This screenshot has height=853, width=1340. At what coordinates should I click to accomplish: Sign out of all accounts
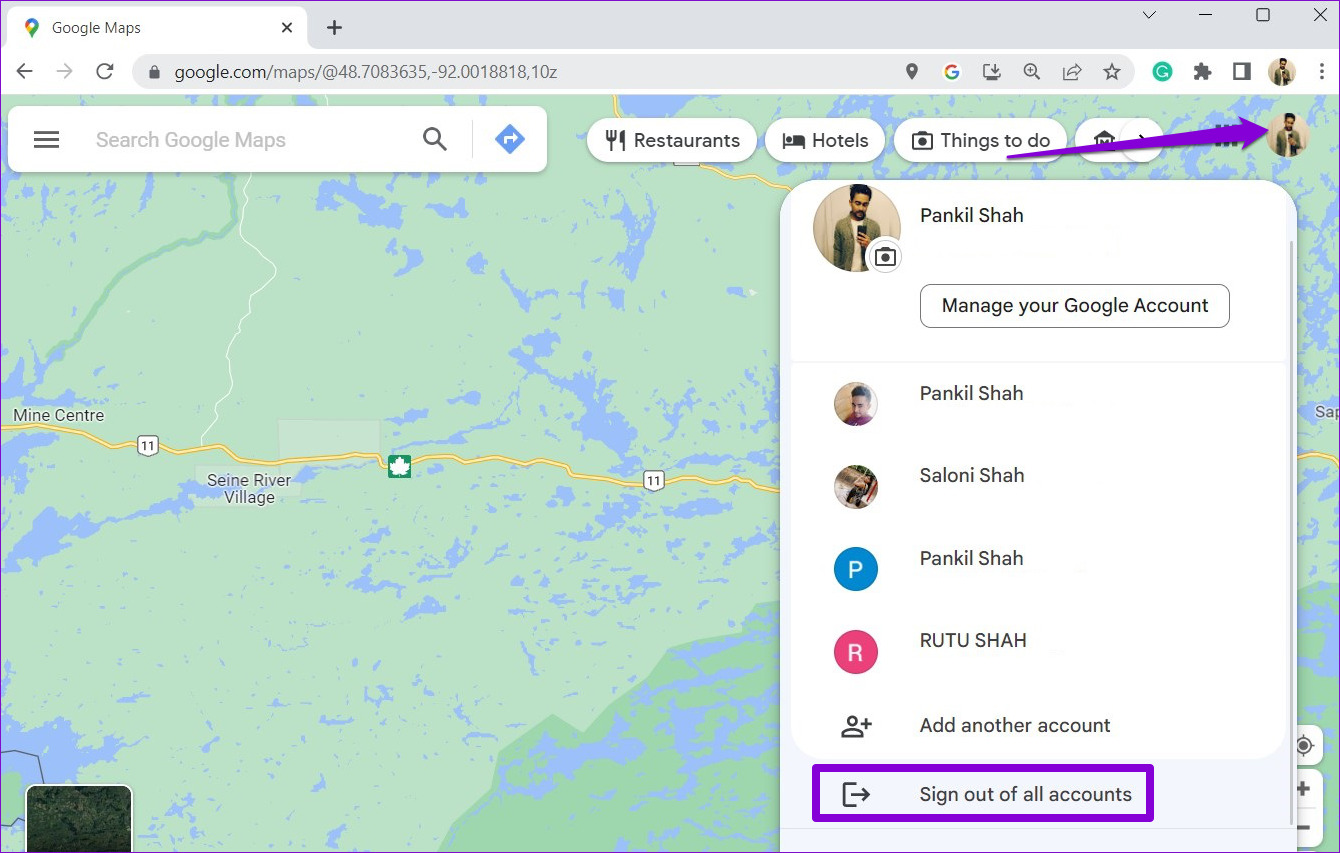983,794
